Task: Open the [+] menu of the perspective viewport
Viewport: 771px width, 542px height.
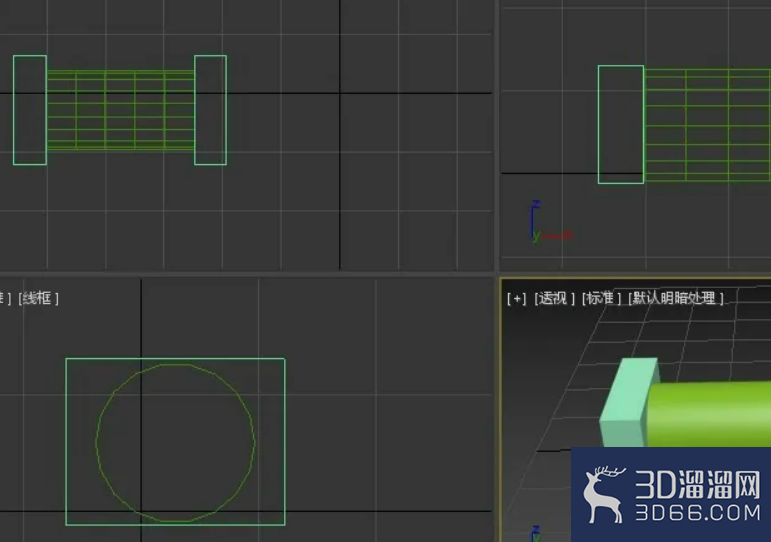Action: pos(516,298)
